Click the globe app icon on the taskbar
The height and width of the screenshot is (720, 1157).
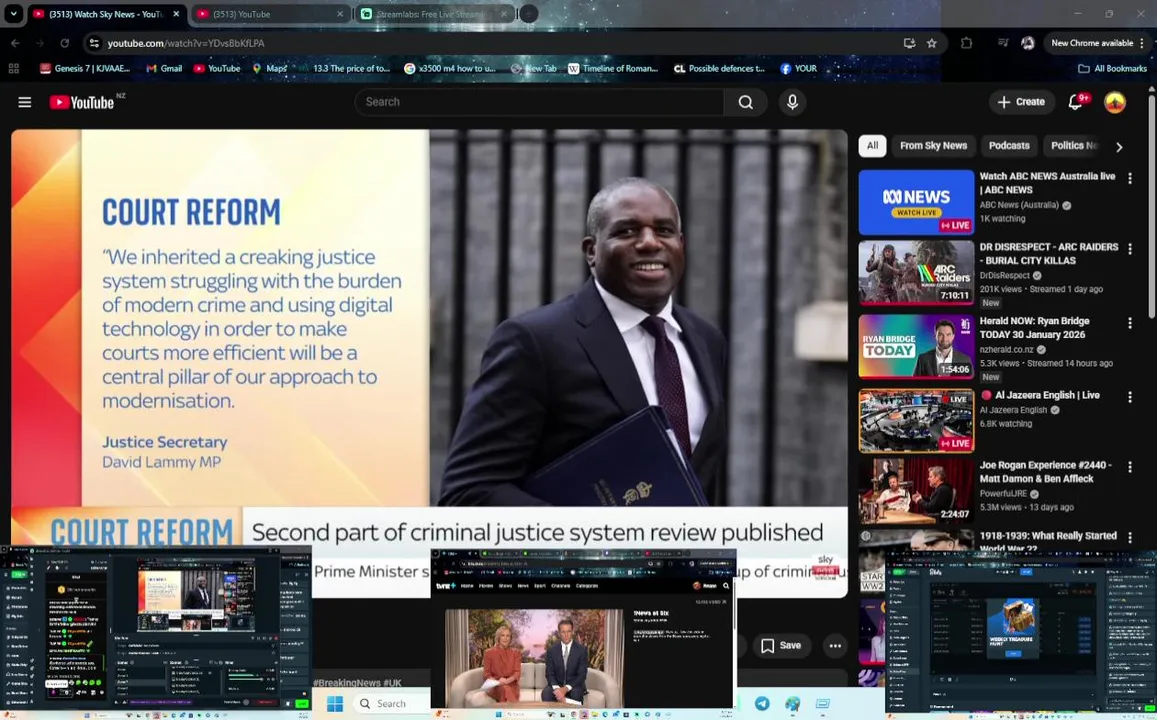pos(792,703)
